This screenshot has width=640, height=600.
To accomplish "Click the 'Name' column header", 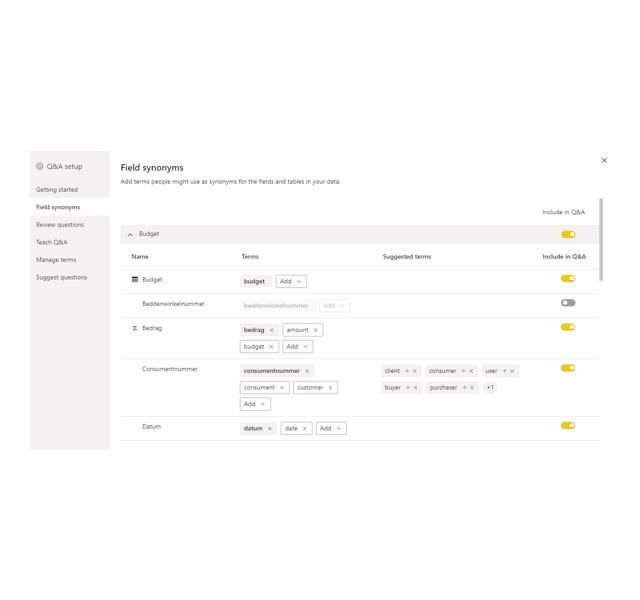I will tap(140, 256).
